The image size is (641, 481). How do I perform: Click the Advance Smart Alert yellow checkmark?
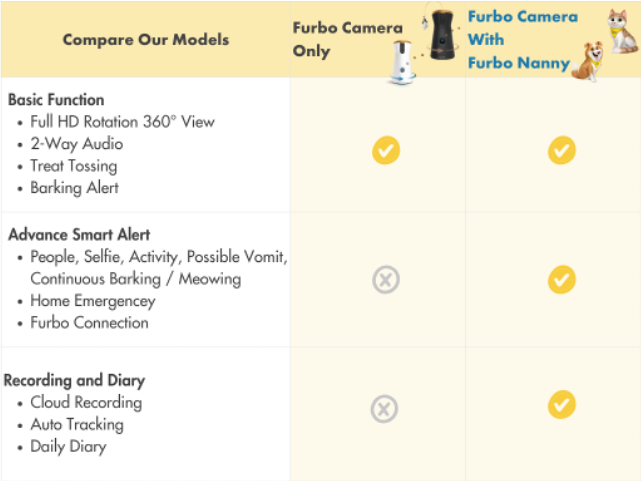click(x=562, y=280)
